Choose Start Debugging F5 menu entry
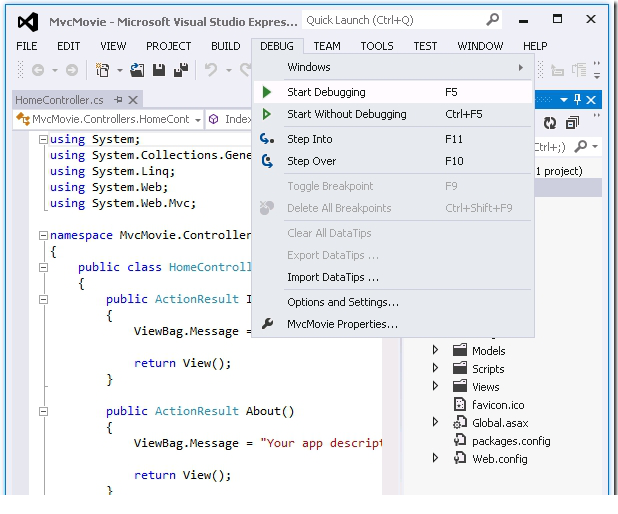 pyautogui.click(x=393, y=92)
